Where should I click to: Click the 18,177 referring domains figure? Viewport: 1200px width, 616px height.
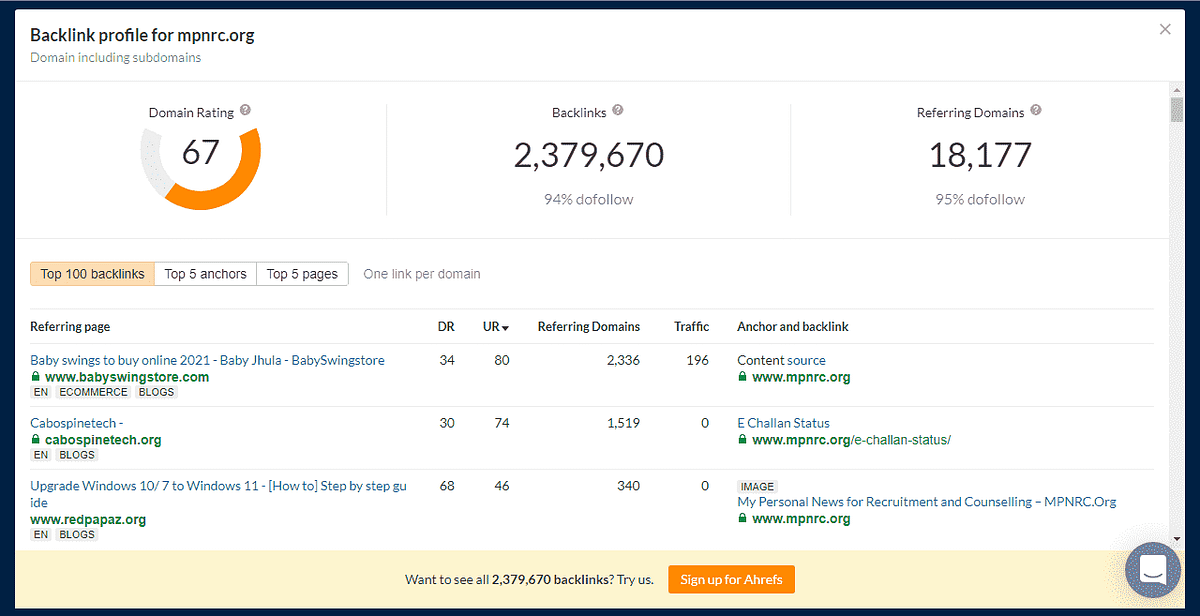980,155
